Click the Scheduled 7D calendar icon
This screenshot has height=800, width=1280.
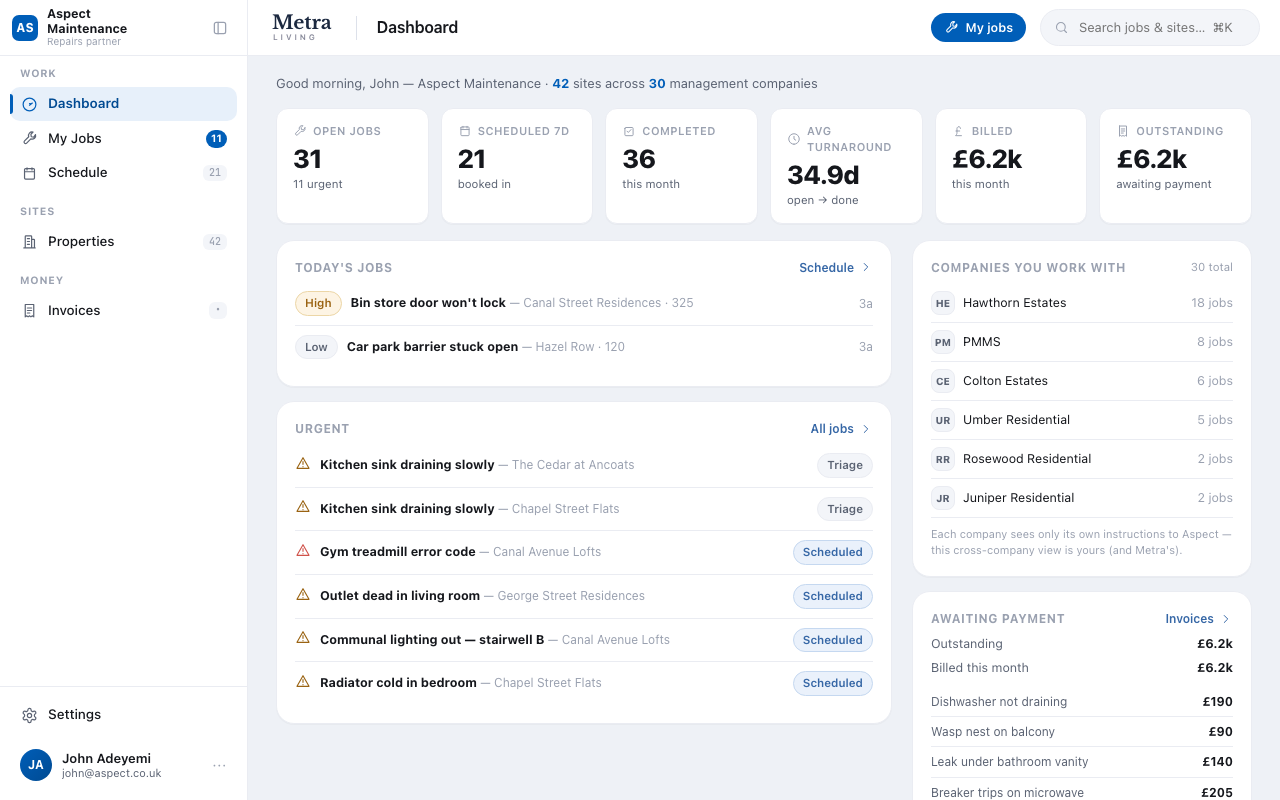[464, 131]
